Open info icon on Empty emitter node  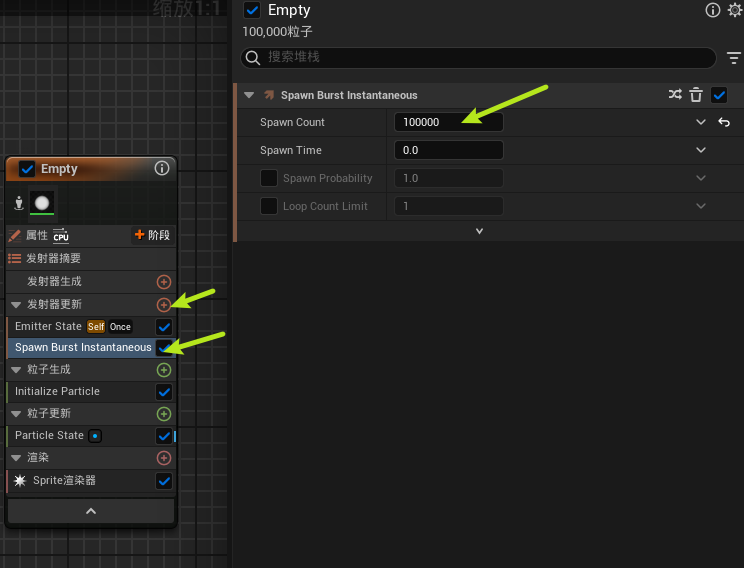(162, 168)
